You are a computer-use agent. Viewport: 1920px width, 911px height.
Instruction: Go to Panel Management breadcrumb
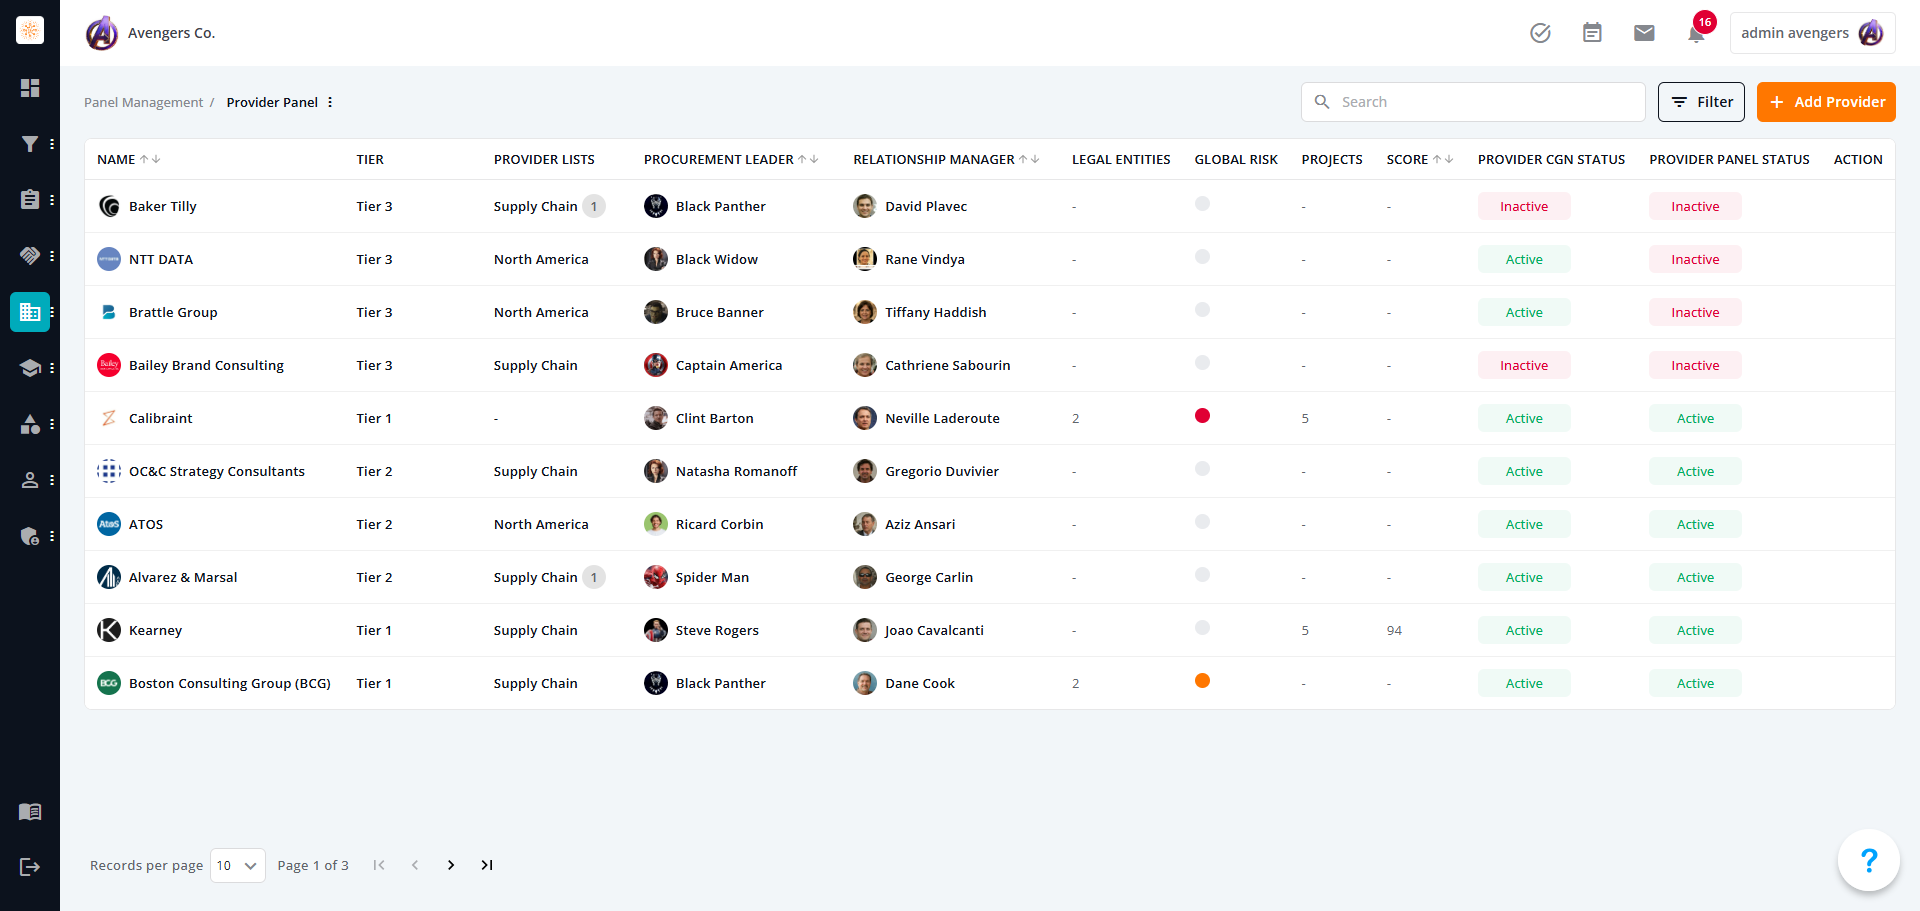143,102
